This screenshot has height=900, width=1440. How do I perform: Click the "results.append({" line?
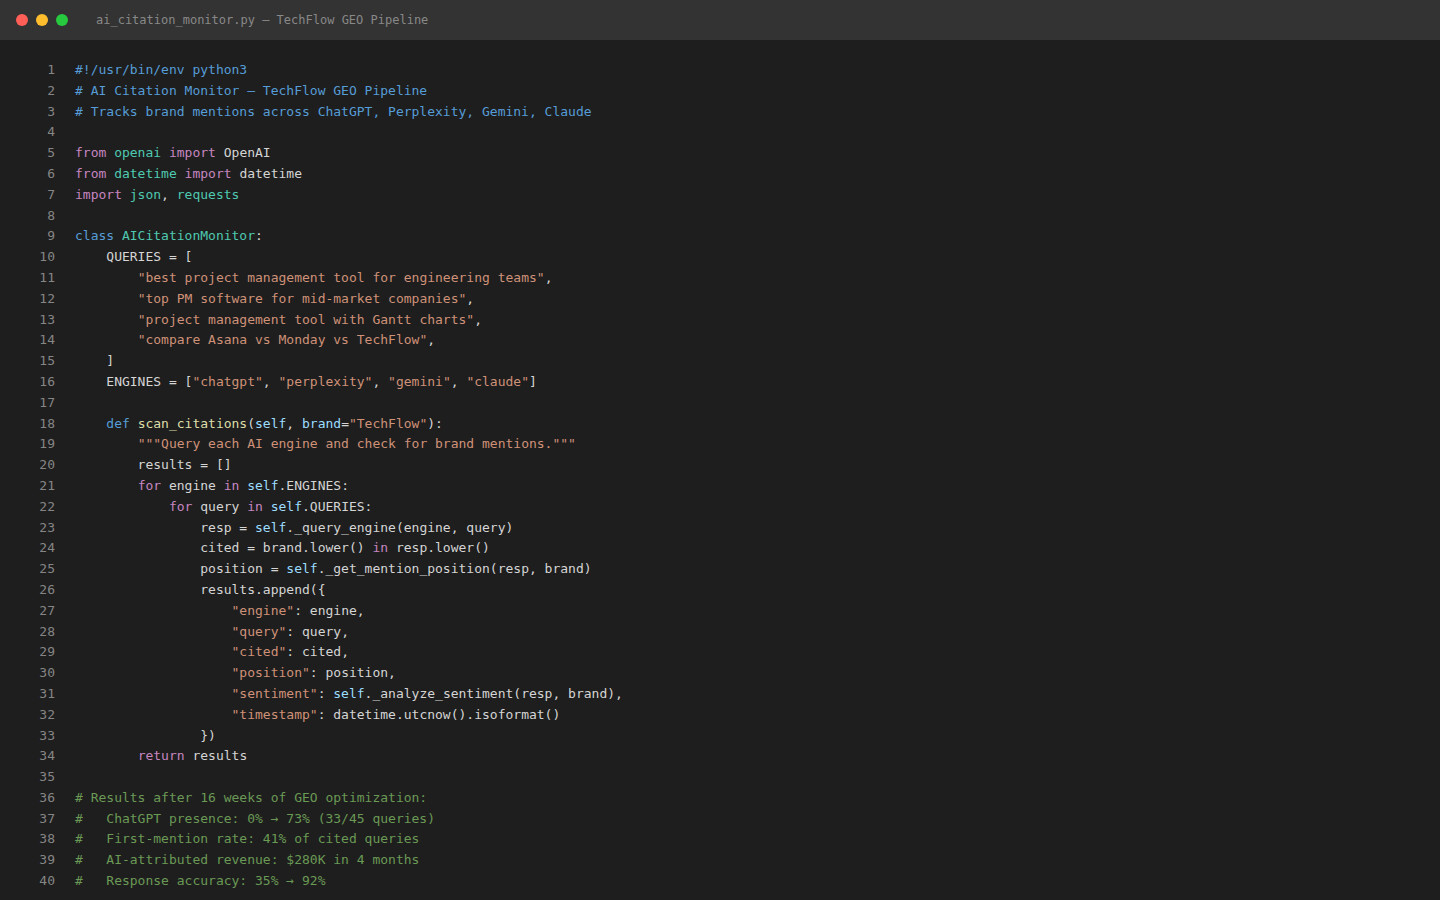pyautogui.click(x=263, y=590)
